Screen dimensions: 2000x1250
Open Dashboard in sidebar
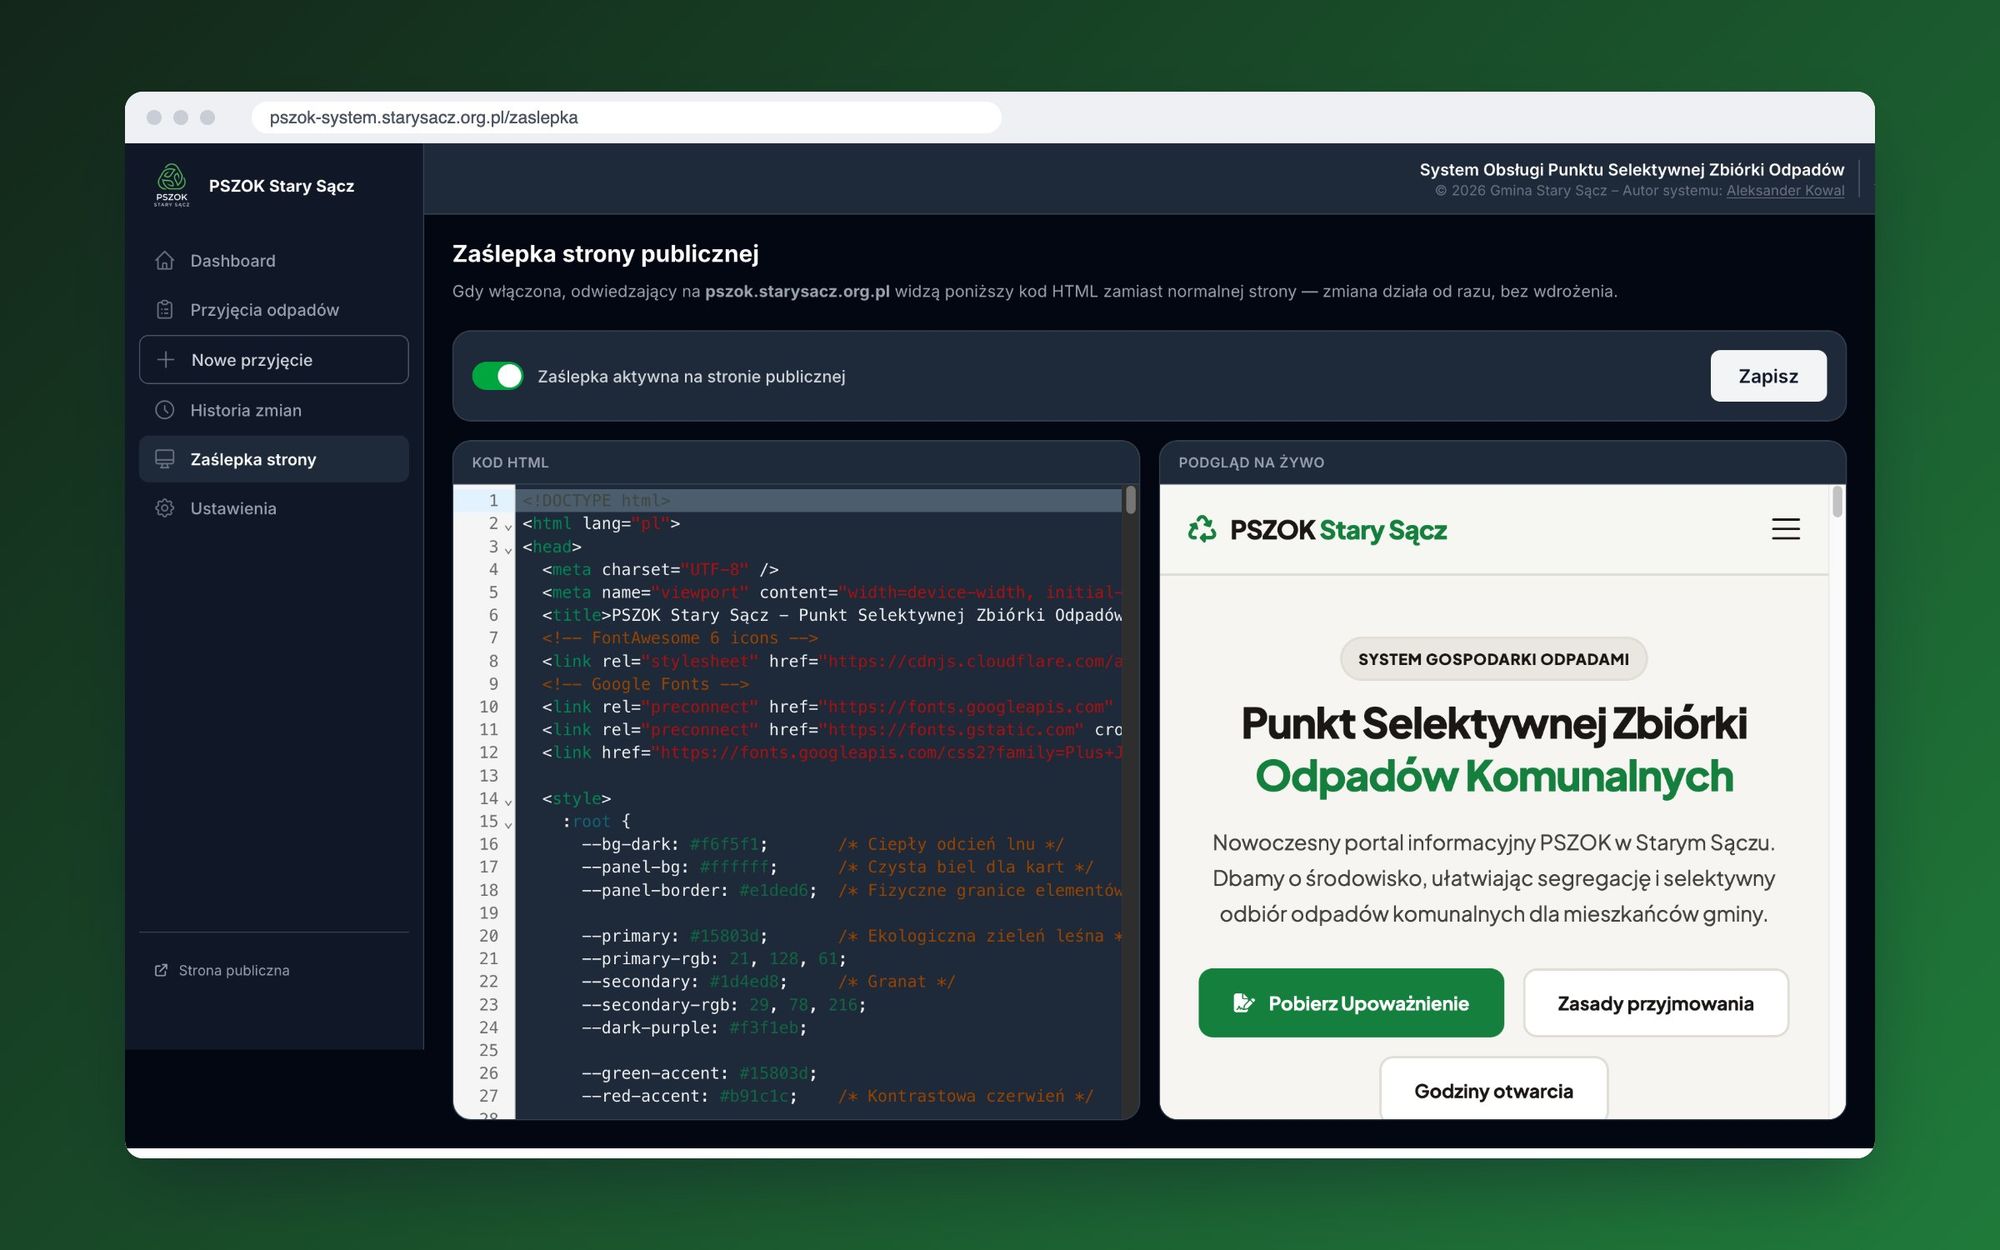point(274,260)
